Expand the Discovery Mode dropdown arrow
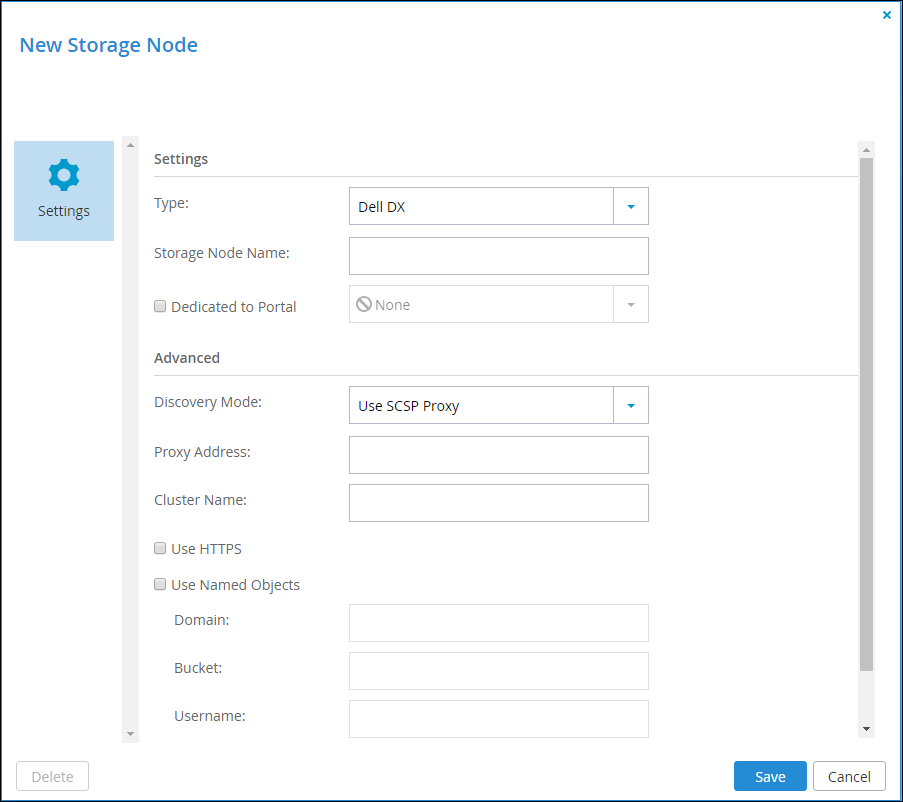903x802 pixels. tap(631, 405)
